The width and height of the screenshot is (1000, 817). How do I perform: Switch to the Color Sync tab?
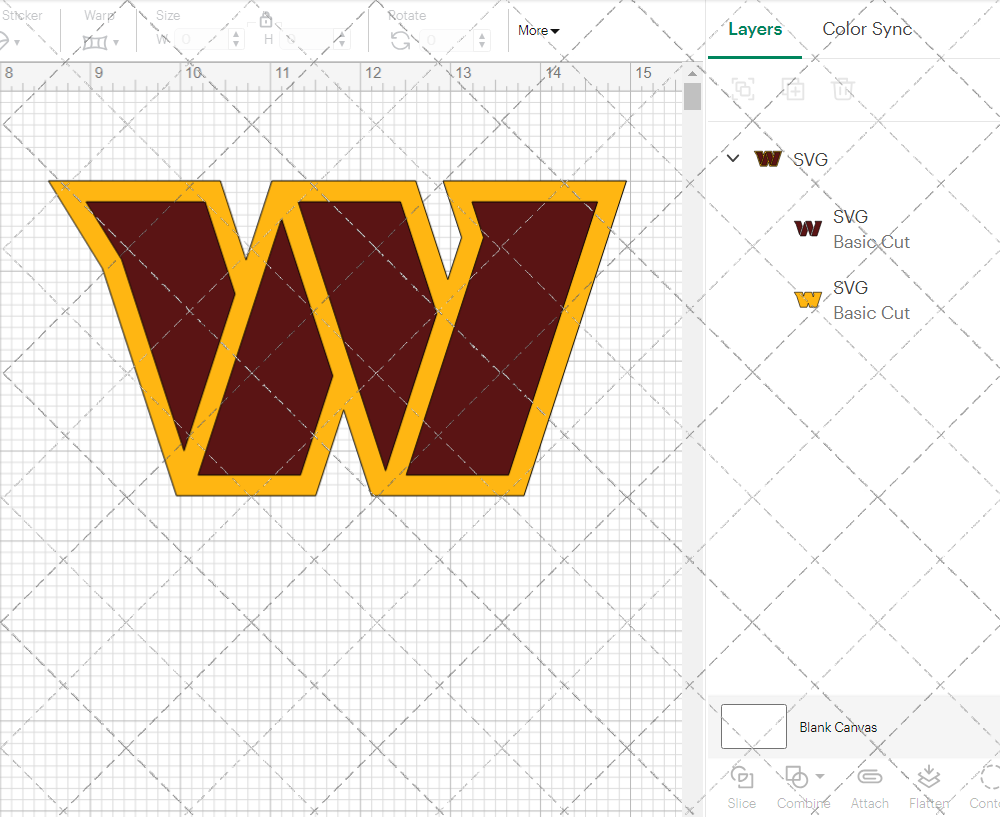pos(867,29)
